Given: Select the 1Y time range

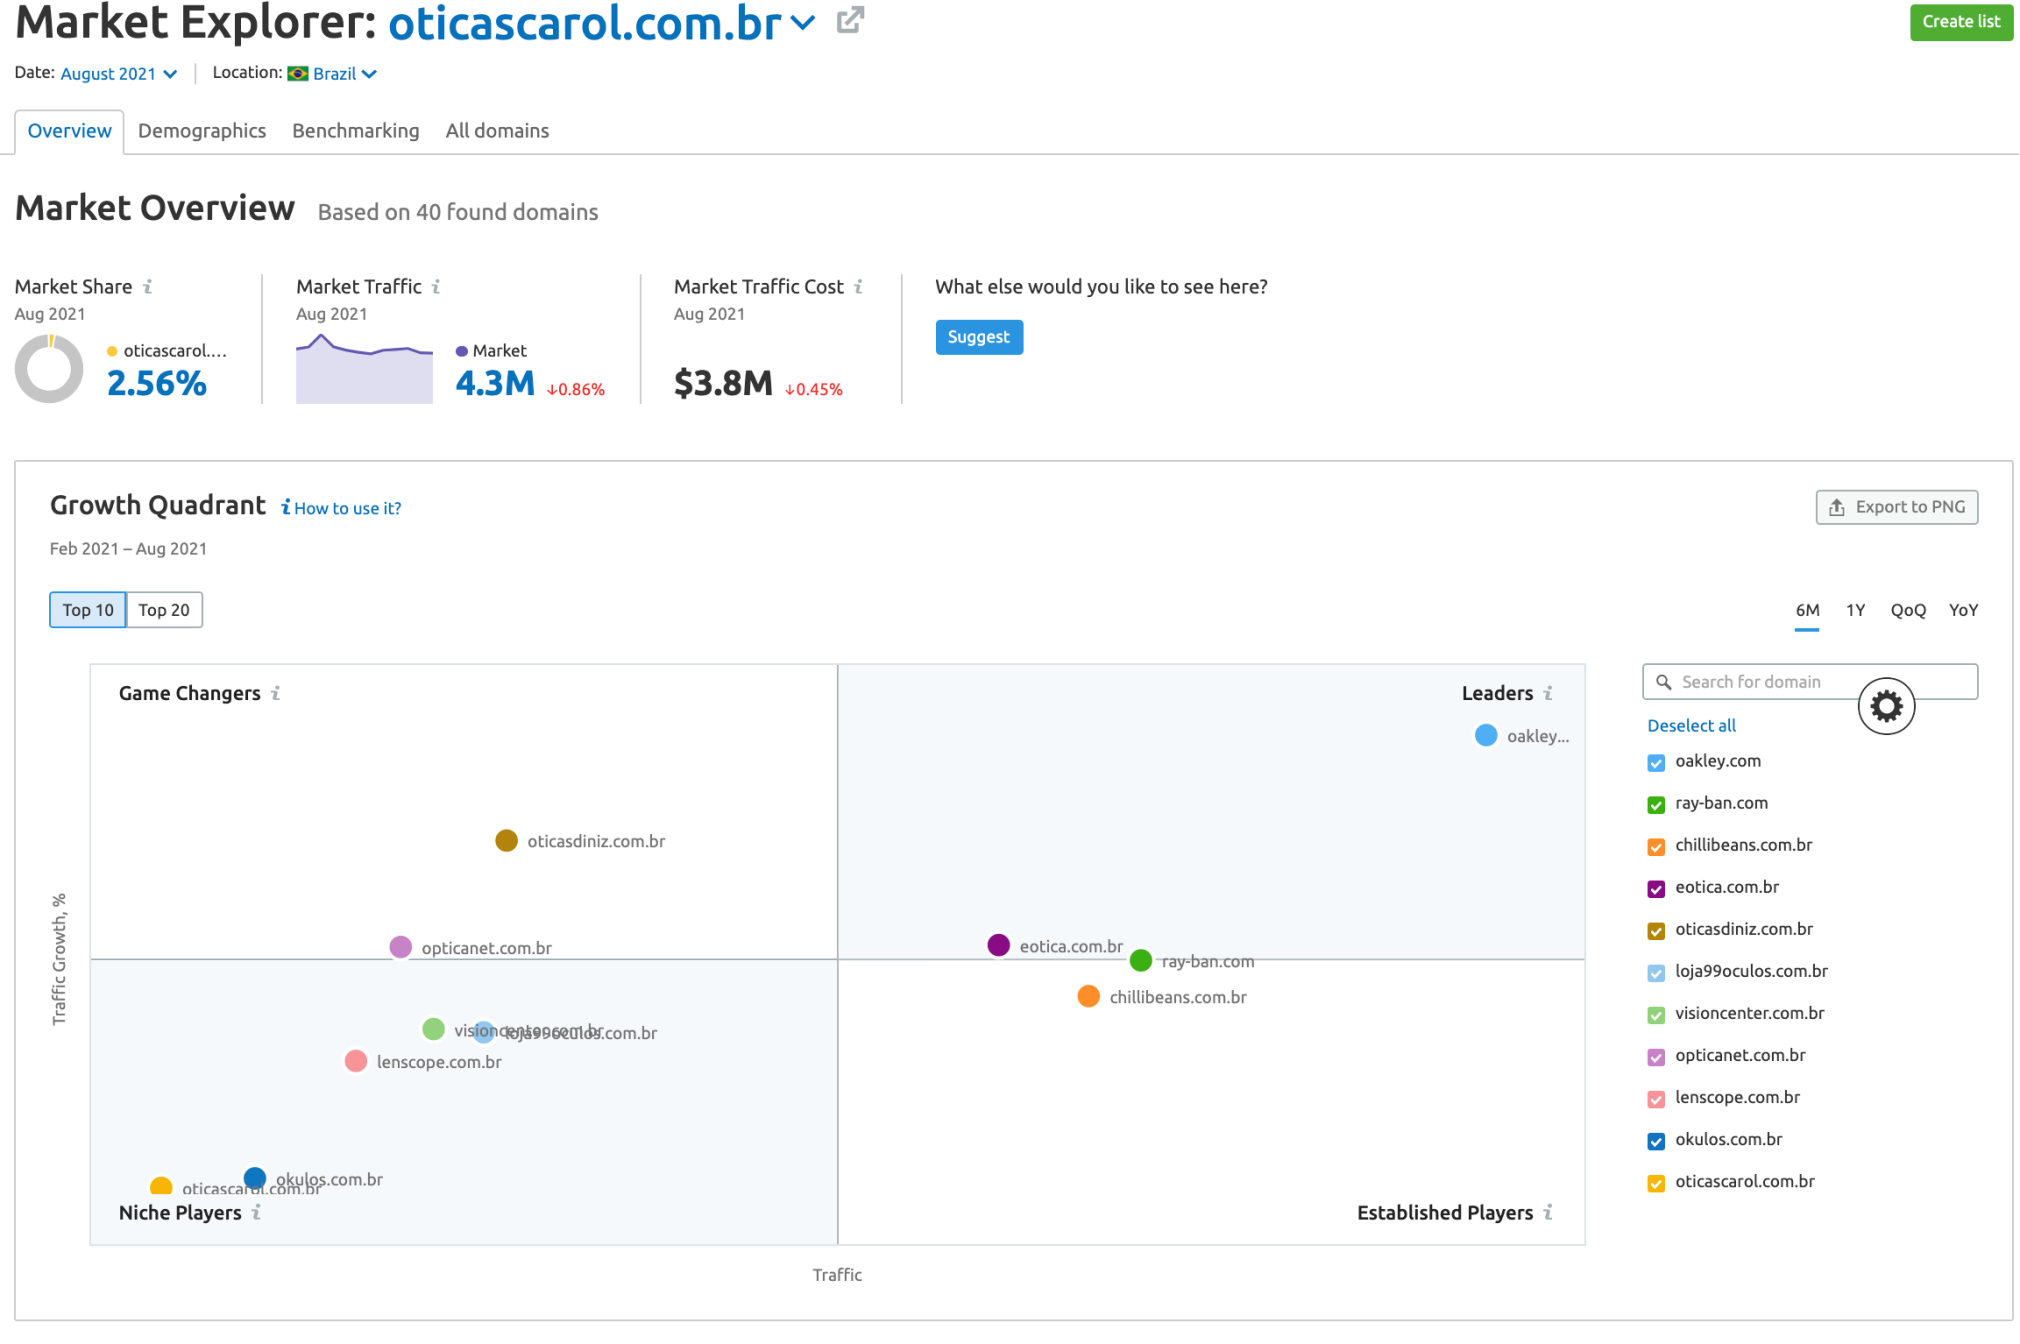Looking at the screenshot, I should [1855, 610].
